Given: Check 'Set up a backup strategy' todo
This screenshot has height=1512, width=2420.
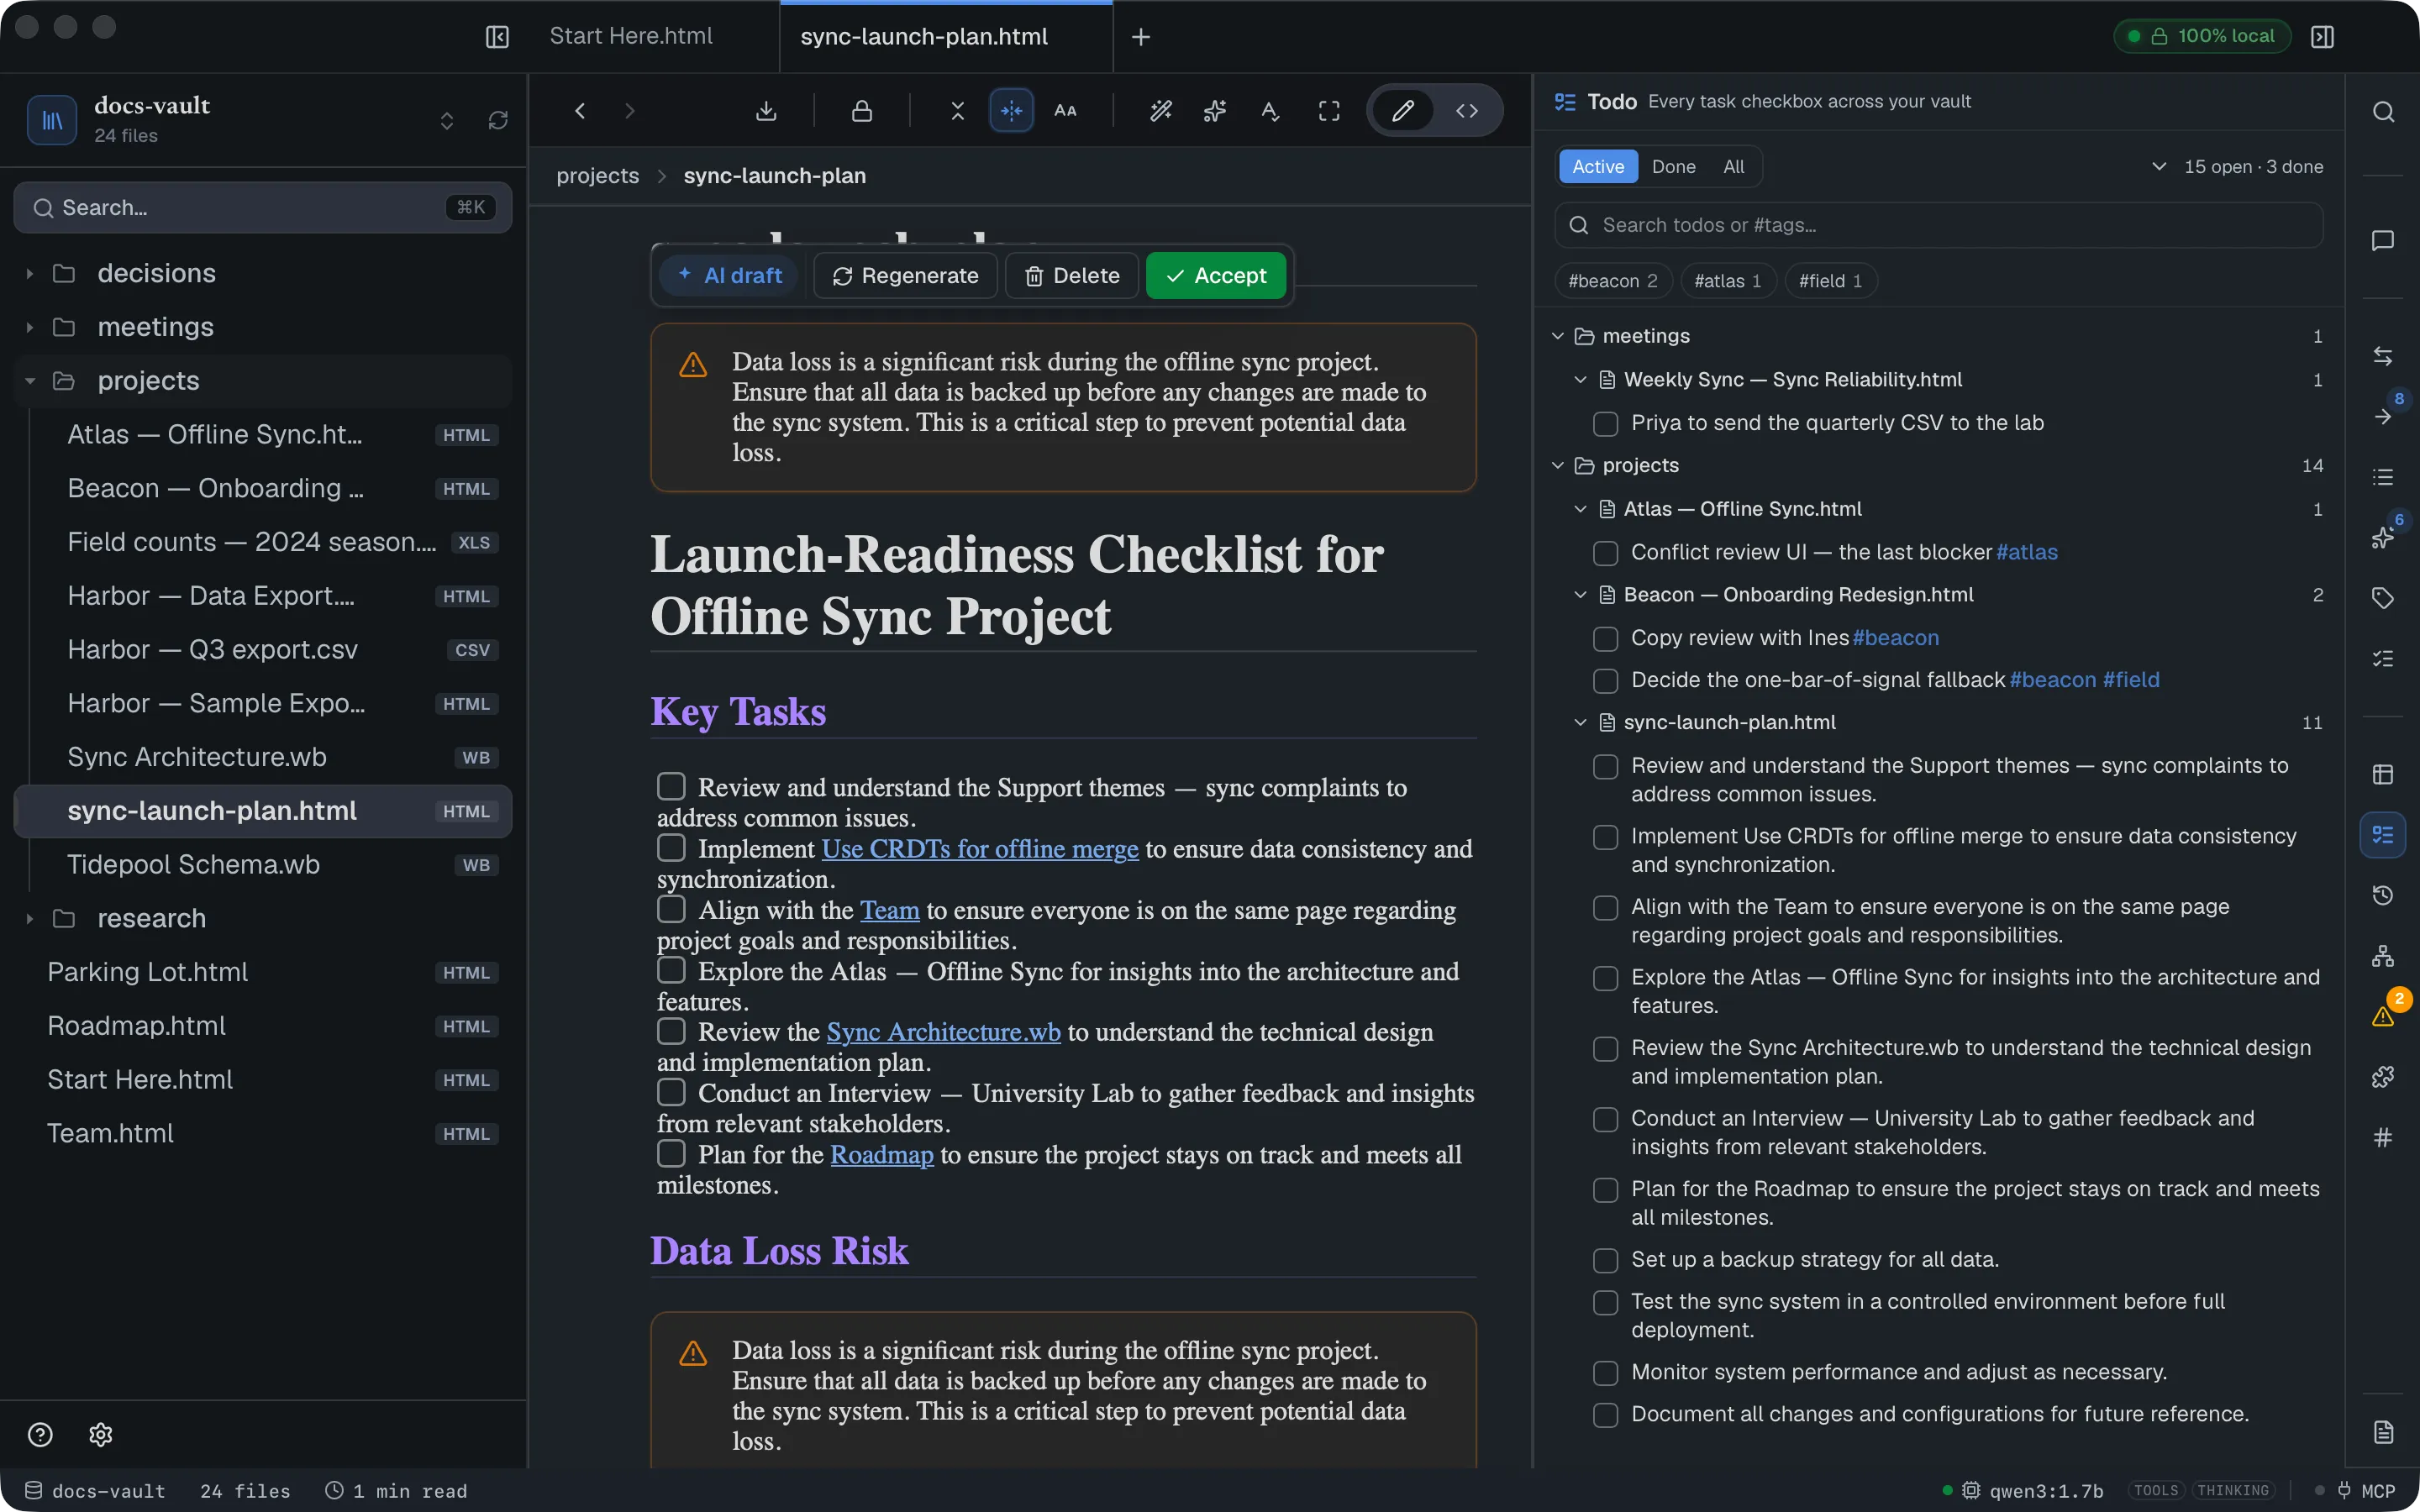Looking at the screenshot, I should (x=1605, y=1260).
